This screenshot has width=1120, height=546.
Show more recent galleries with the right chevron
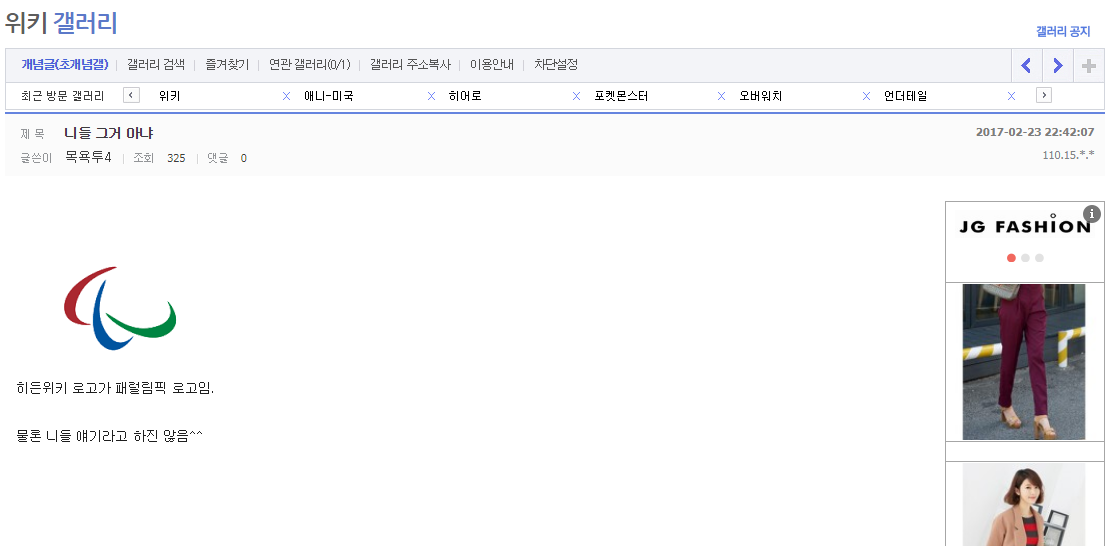pos(1044,95)
